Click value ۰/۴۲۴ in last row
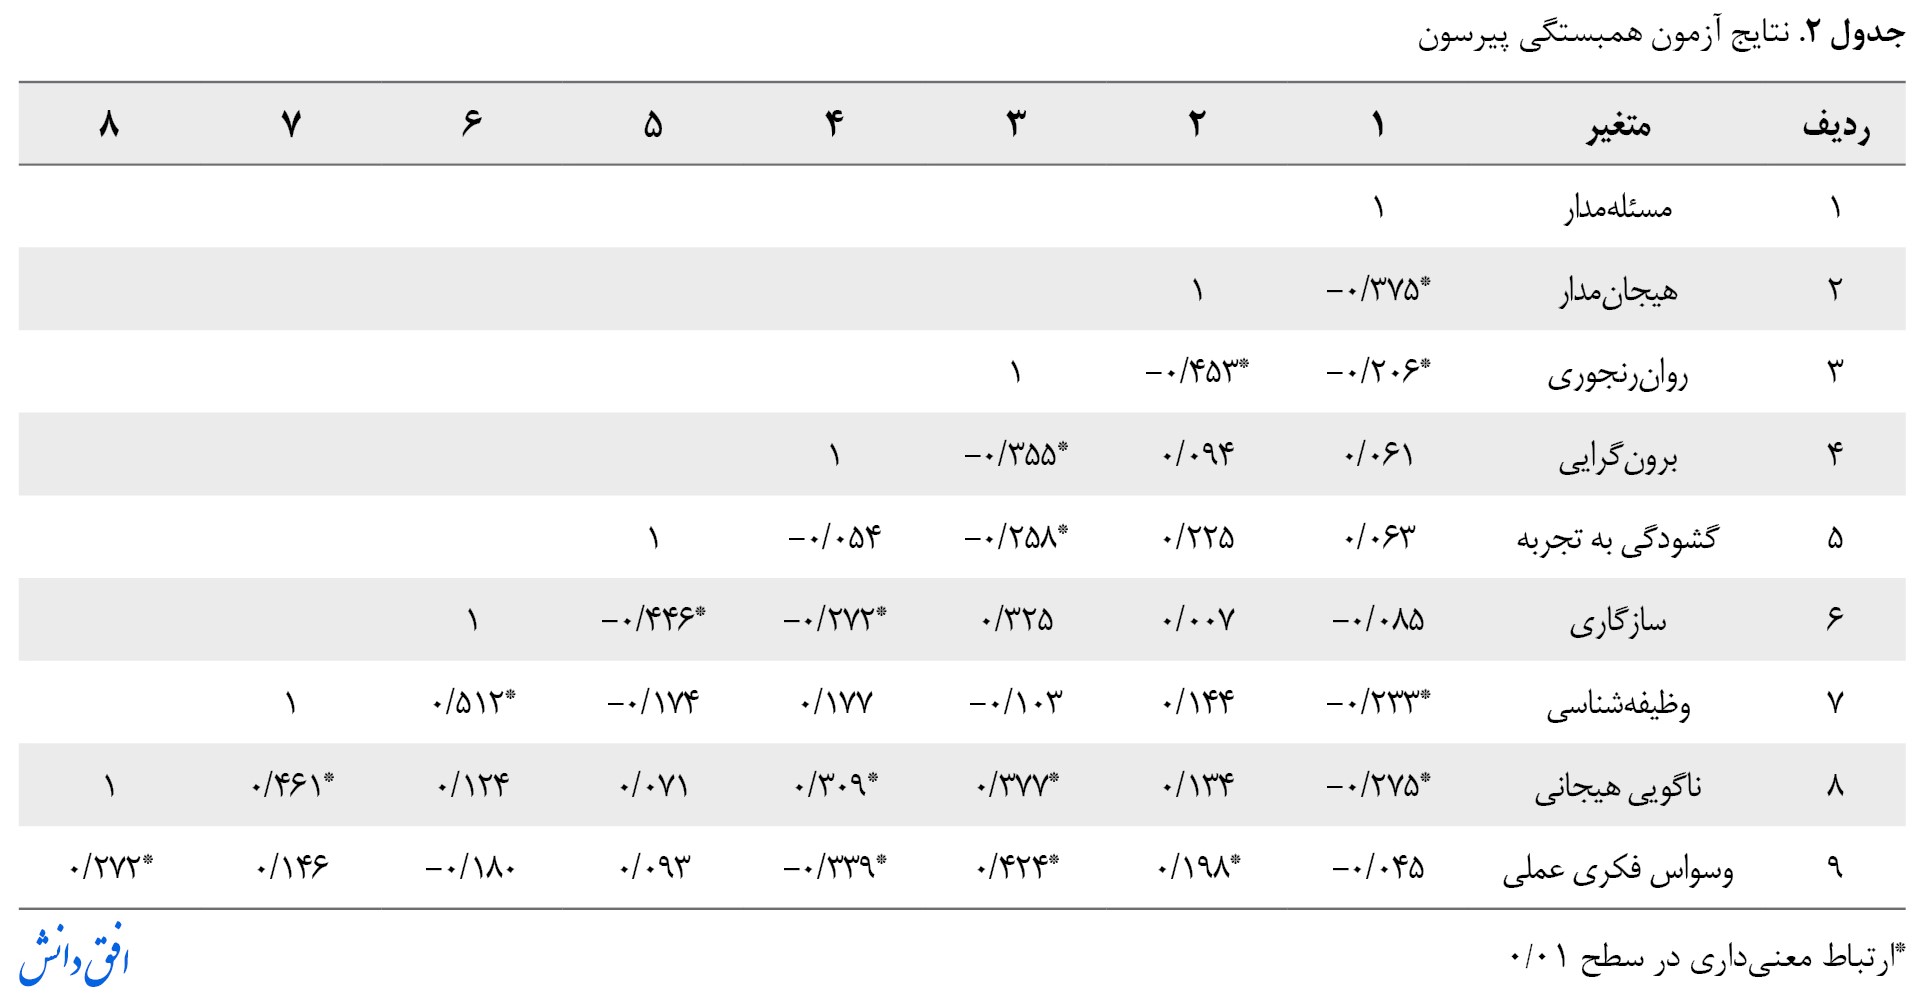This screenshot has height=998, width=1923. click(x=1017, y=866)
